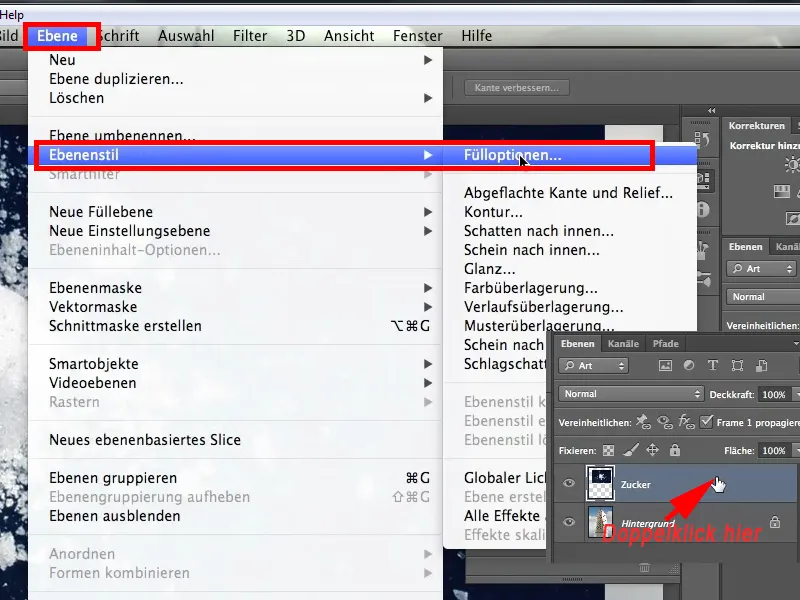This screenshot has width=800, height=600.
Task: Collapse the dock with the double-arrow icon
Action: pyautogui.click(x=711, y=111)
